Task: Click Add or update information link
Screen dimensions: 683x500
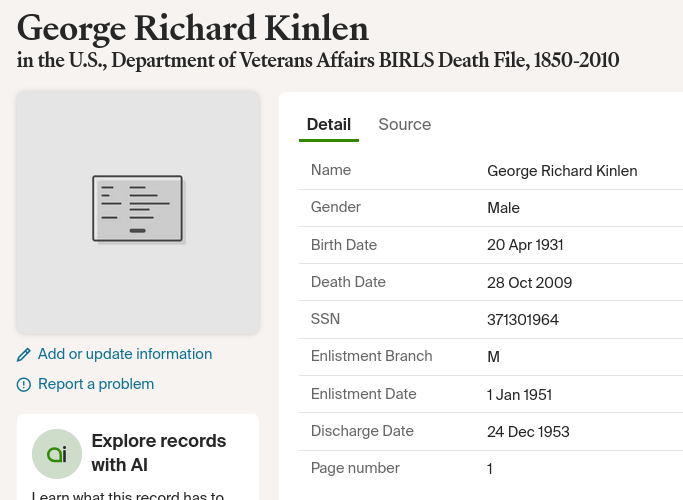Action: coord(124,354)
